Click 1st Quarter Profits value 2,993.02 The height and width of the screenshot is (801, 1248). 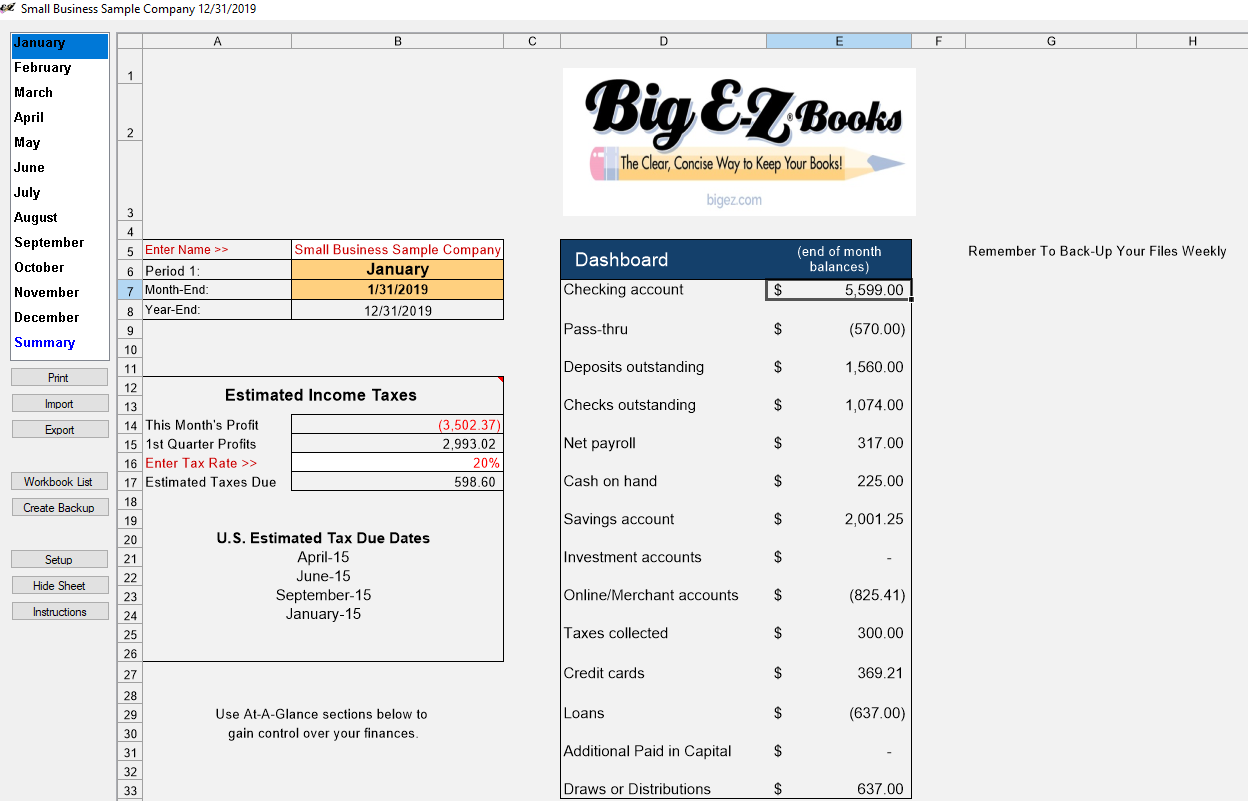(398, 444)
